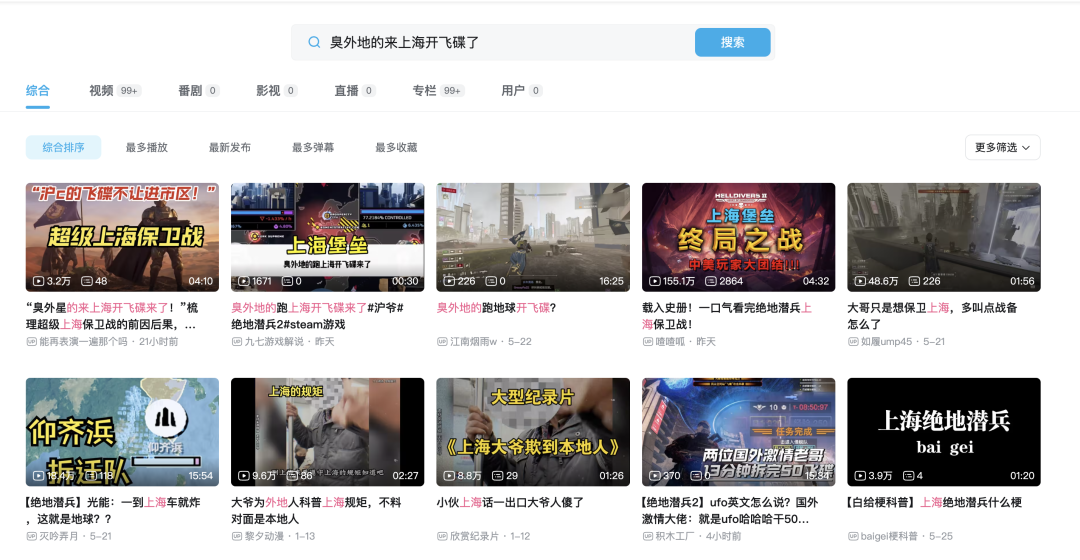The width and height of the screenshot is (1080, 560).
Task: Visit uploader baigei梗科普
Action: tap(889, 537)
